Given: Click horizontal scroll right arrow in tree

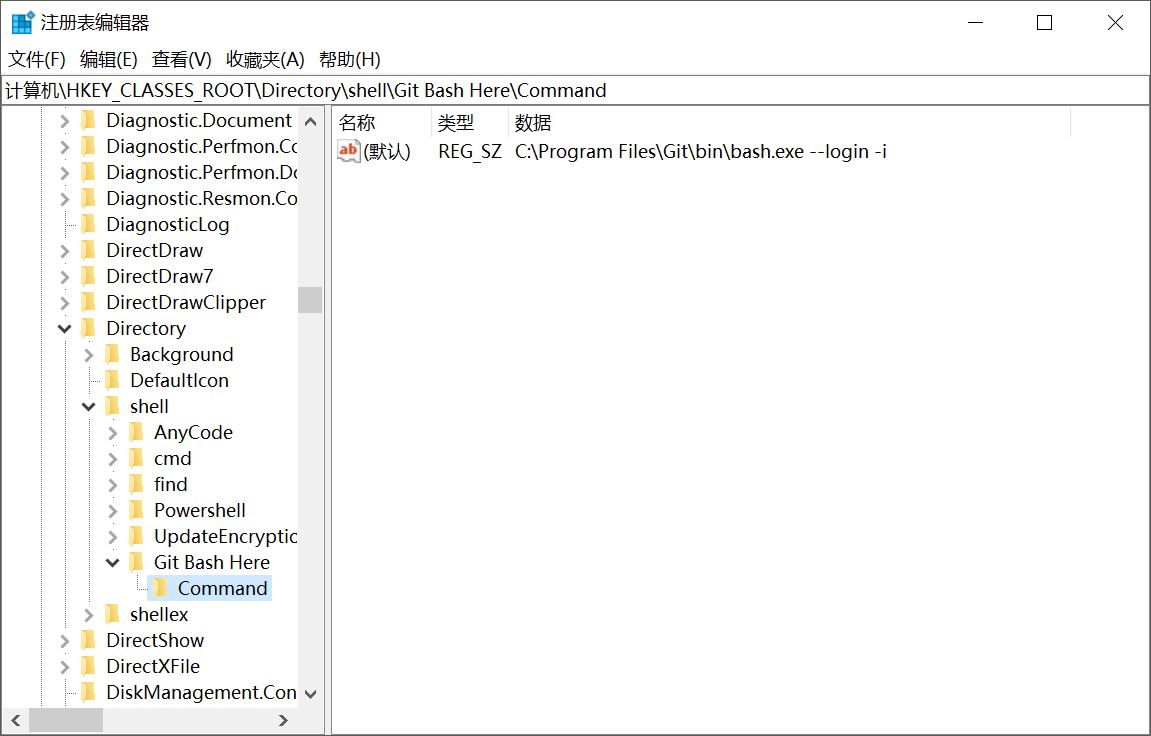Looking at the screenshot, I should [283, 721].
